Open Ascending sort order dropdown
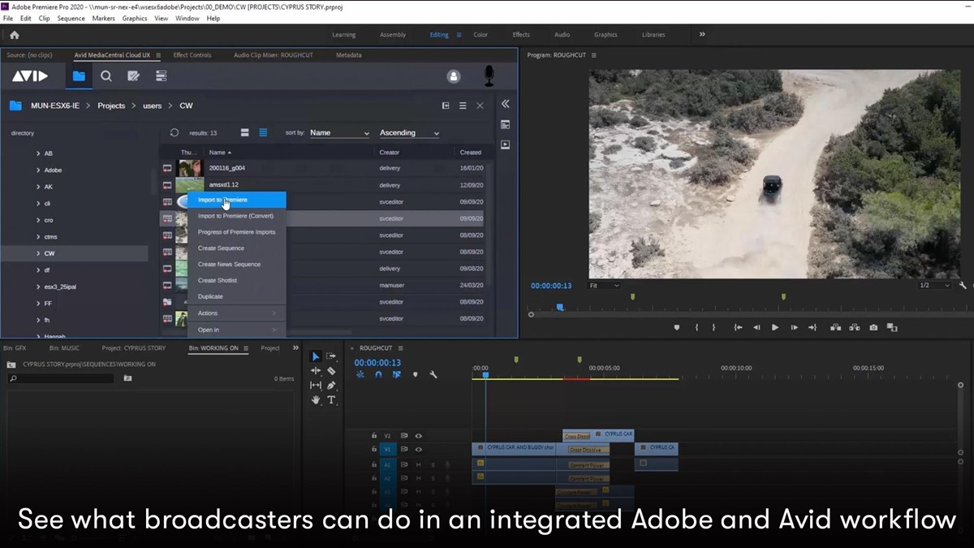 (x=409, y=133)
